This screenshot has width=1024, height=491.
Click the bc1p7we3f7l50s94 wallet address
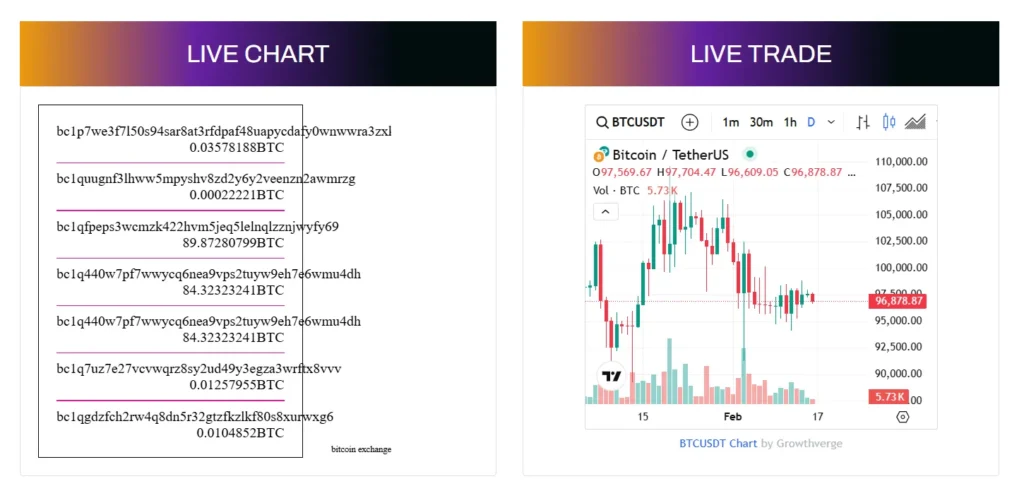[x=223, y=131]
